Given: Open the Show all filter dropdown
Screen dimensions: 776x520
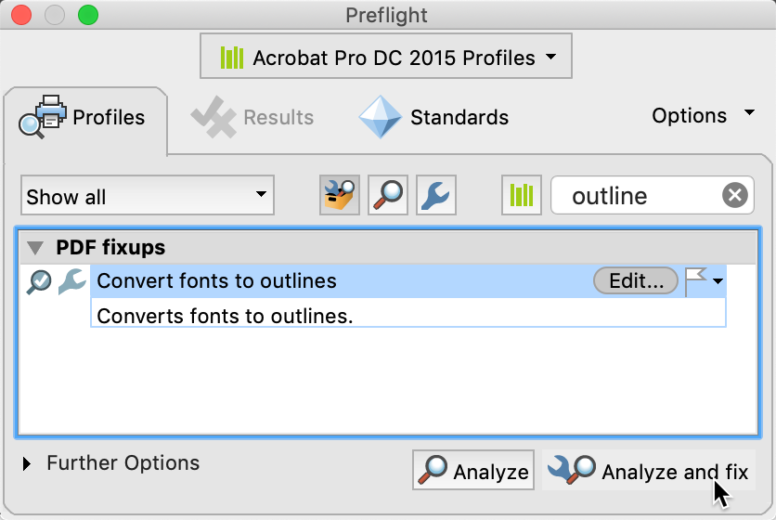Looking at the screenshot, I should click(x=147, y=195).
